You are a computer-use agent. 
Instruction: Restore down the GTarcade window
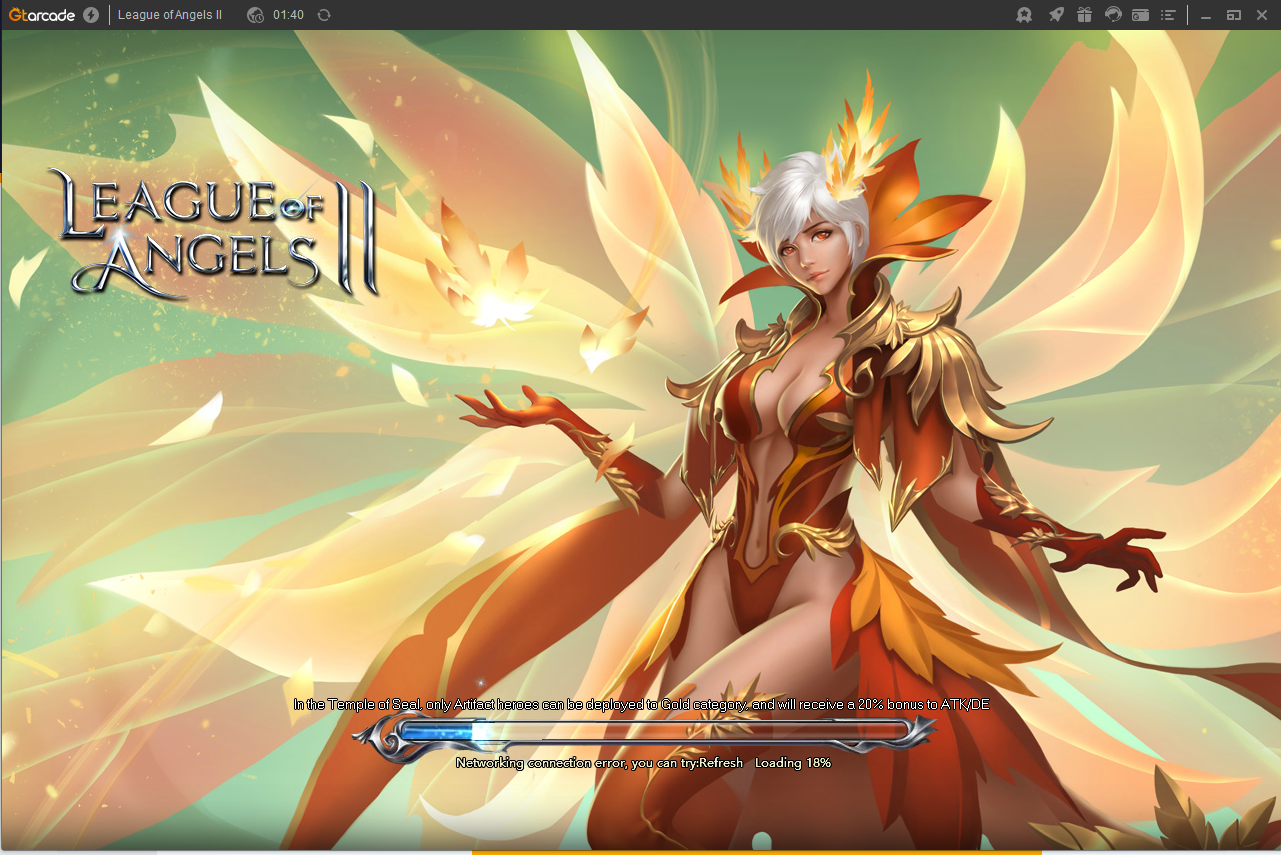[x=1234, y=15]
